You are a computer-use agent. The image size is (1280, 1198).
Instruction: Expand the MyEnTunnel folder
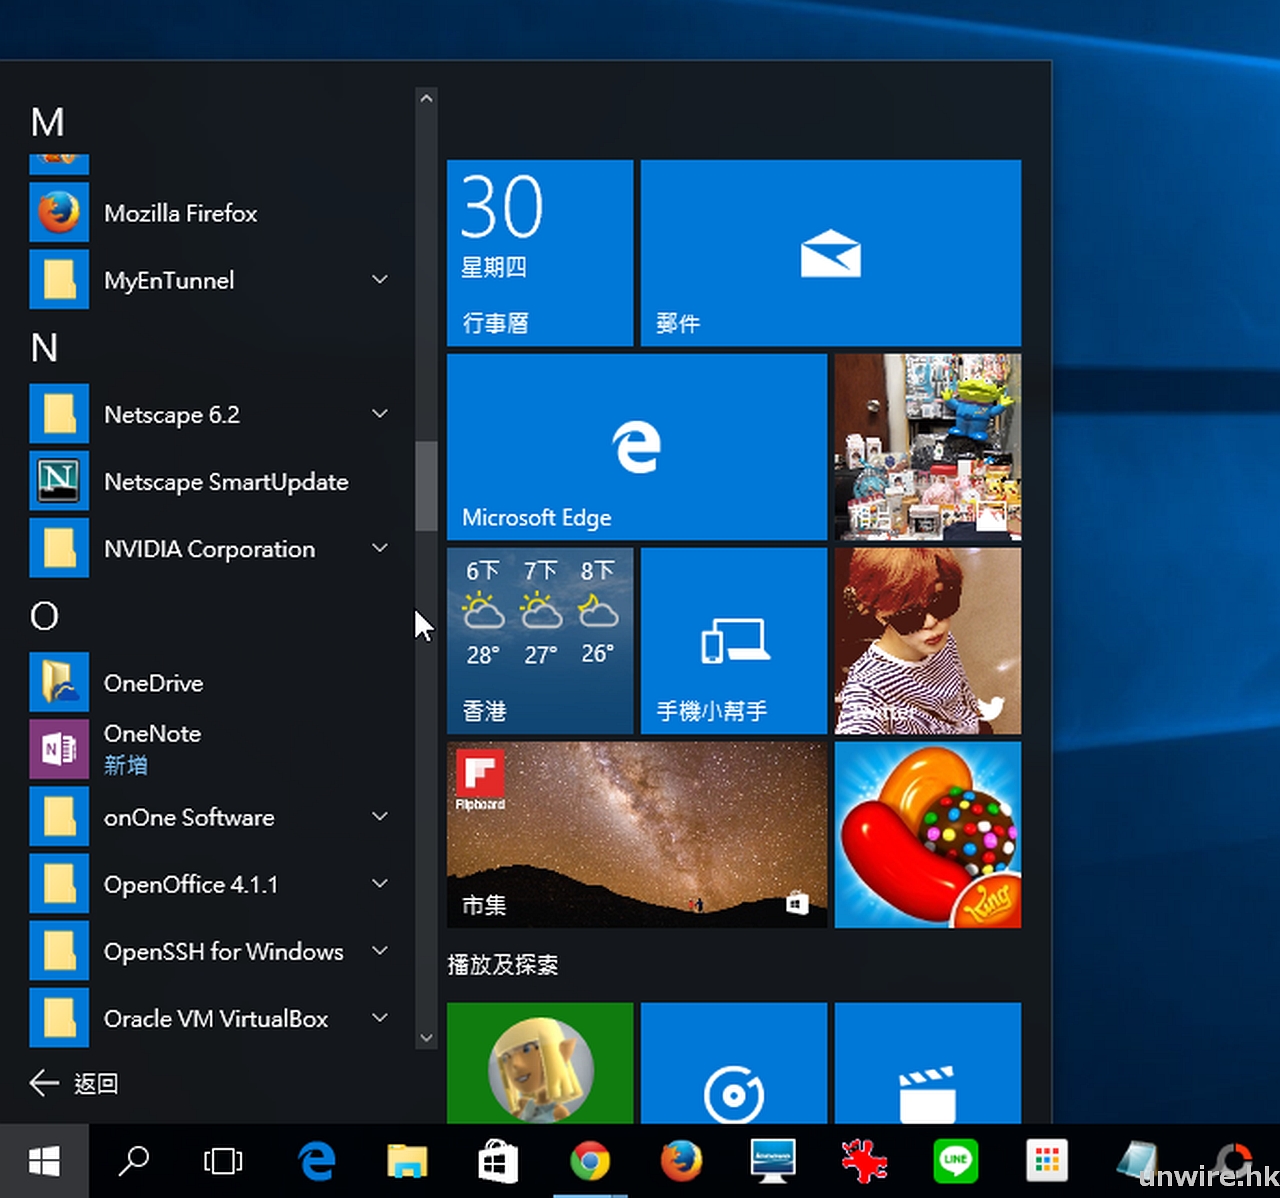(380, 280)
